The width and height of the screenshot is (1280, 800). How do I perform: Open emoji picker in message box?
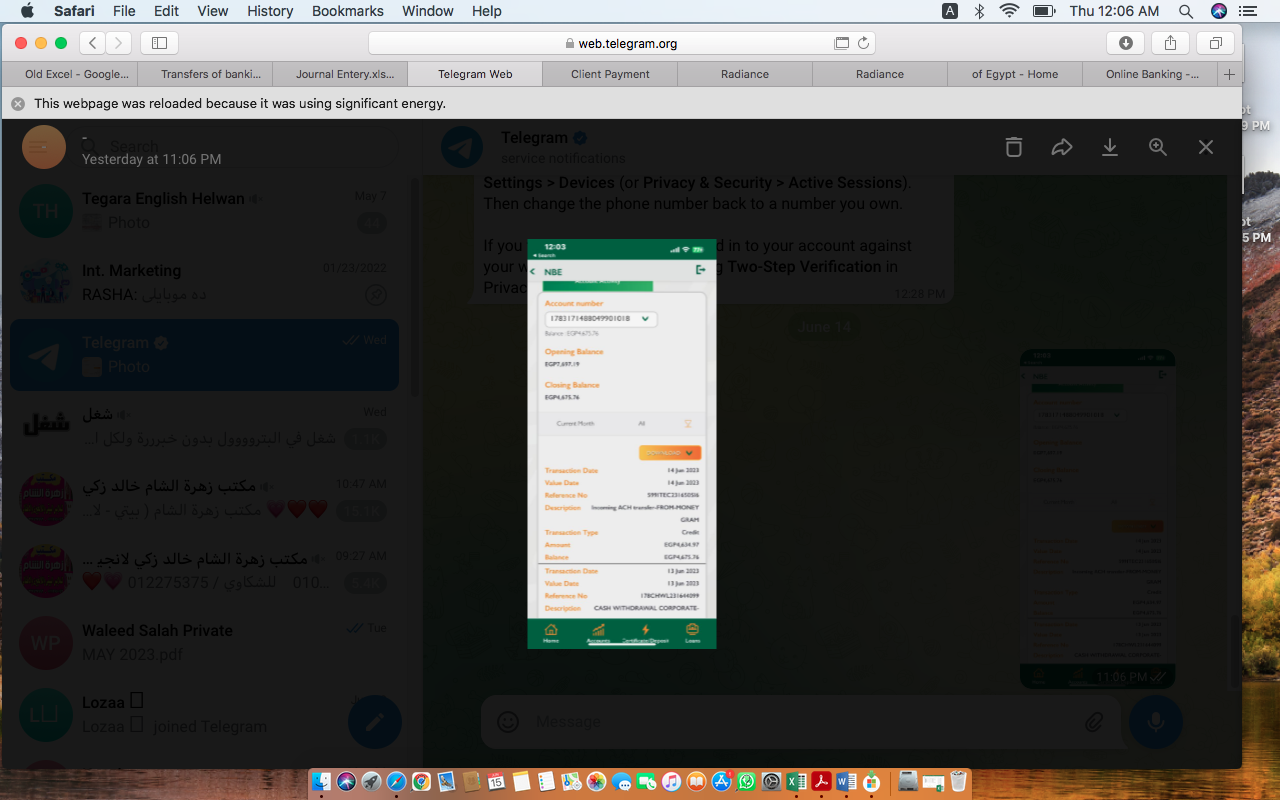click(x=508, y=721)
